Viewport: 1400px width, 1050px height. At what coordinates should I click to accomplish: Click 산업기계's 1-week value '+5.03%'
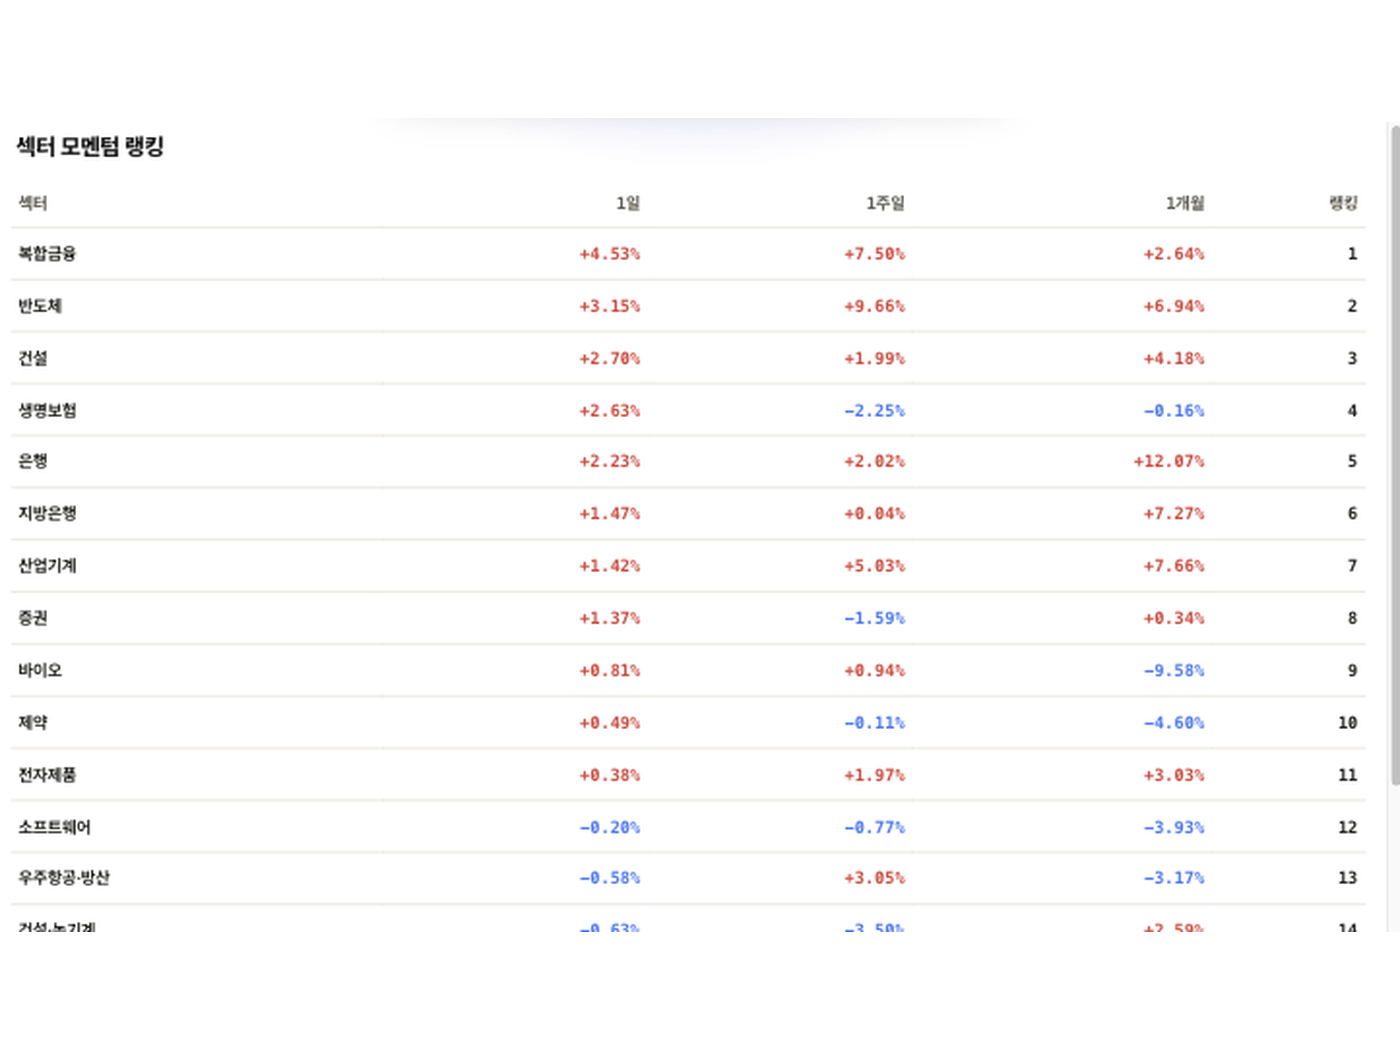pyautogui.click(x=875, y=566)
